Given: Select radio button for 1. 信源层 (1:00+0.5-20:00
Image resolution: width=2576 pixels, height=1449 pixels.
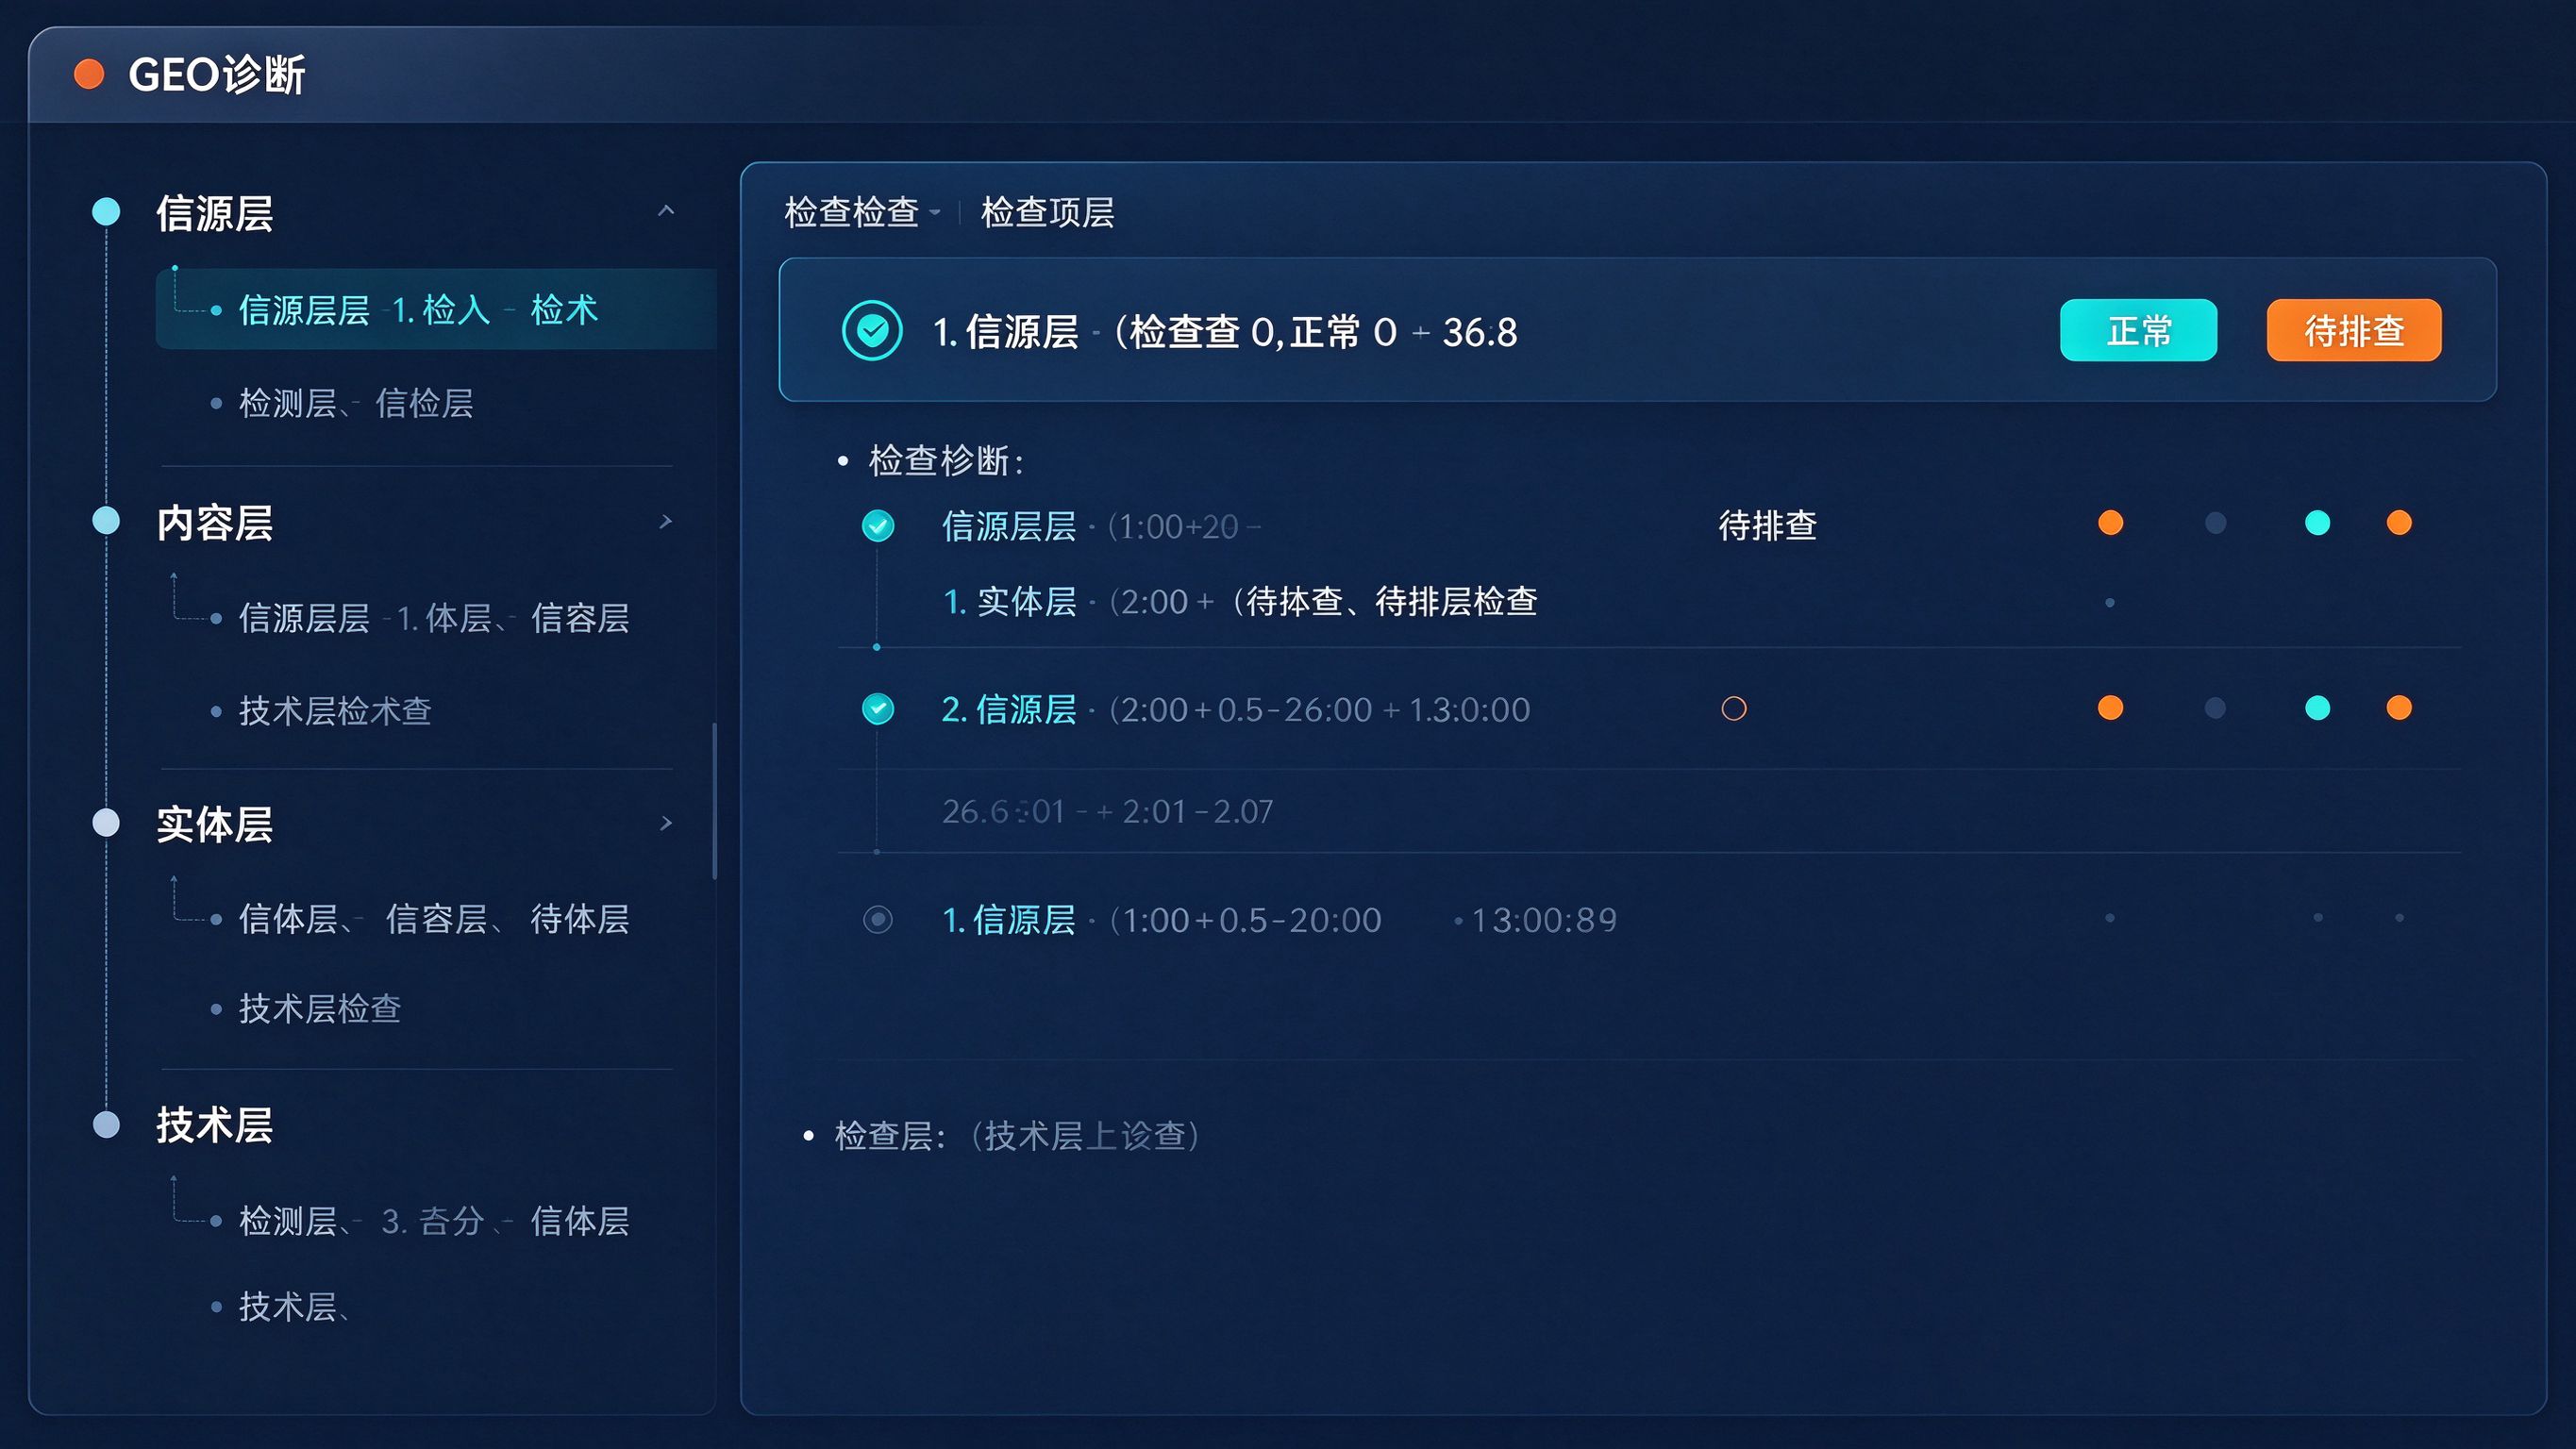Looking at the screenshot, I should tap(878, 920).
